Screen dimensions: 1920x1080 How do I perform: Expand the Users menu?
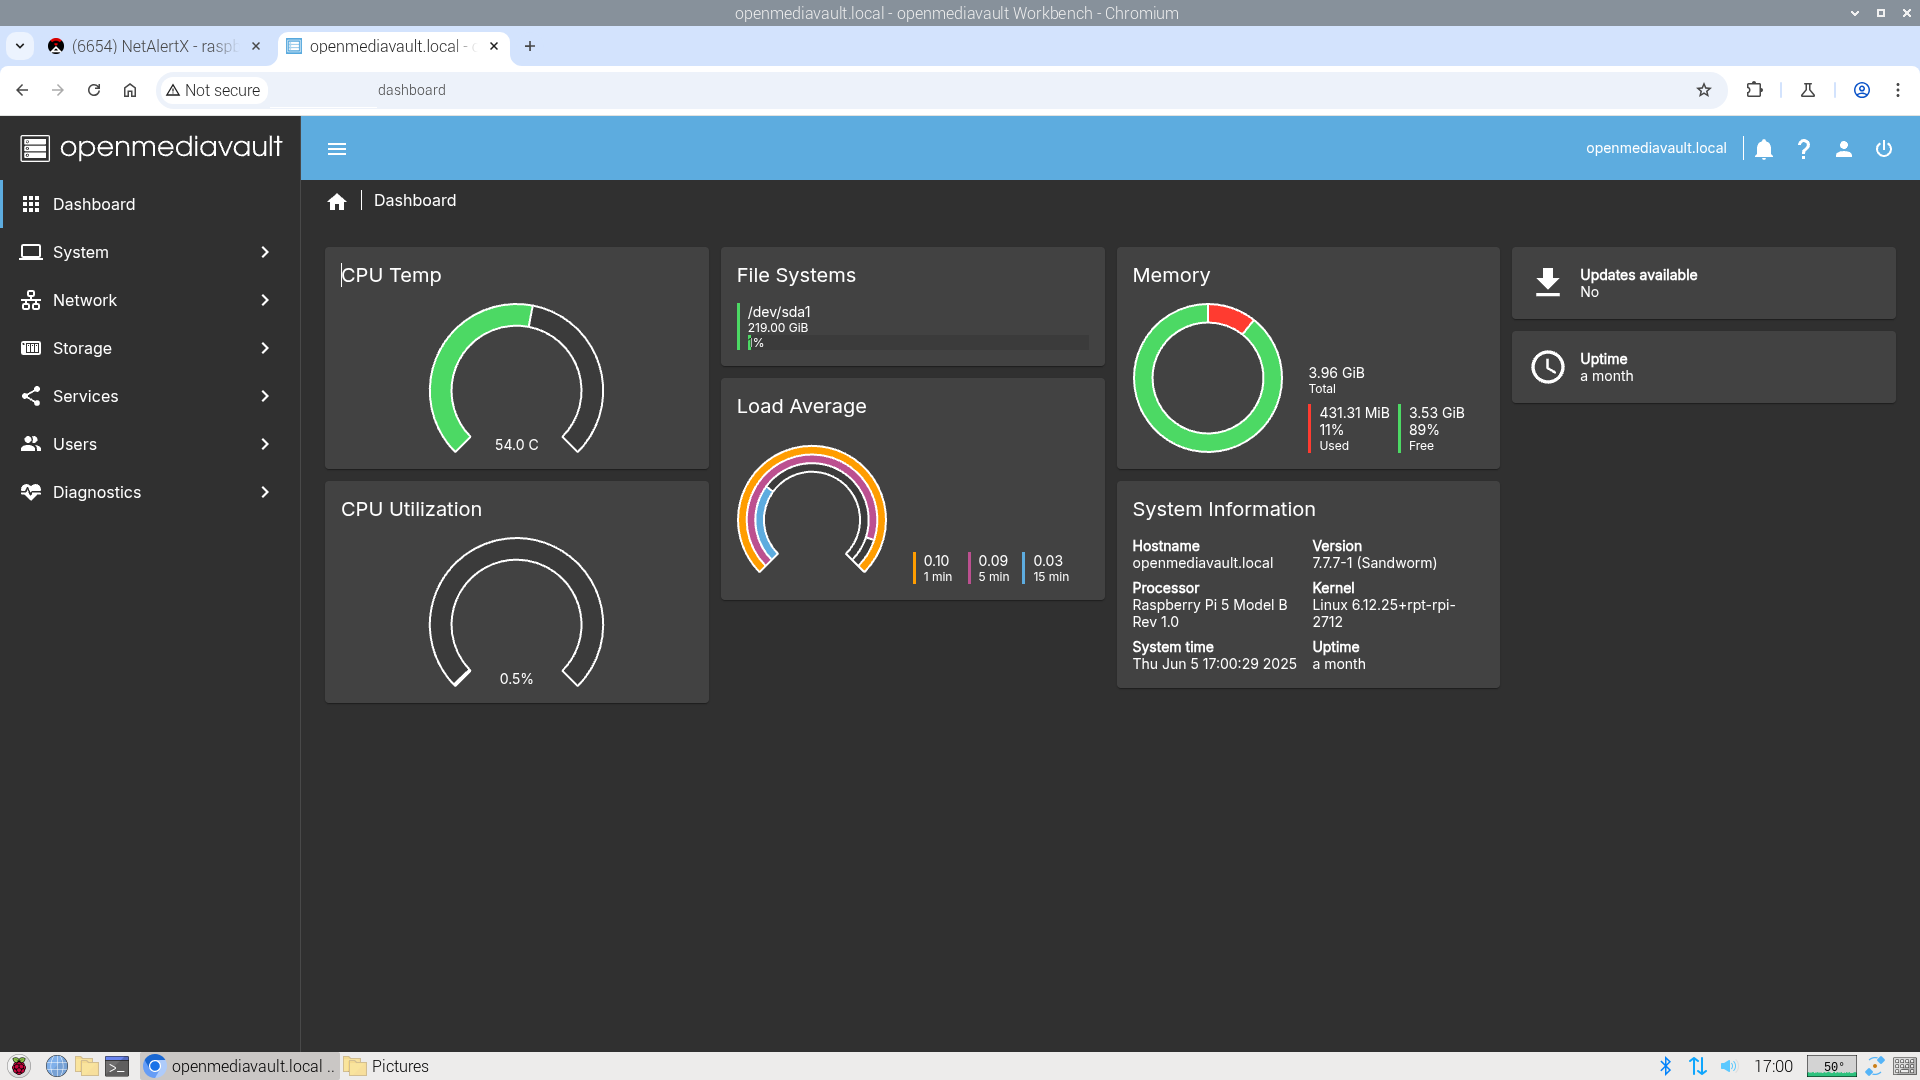[x=150, y=444]
